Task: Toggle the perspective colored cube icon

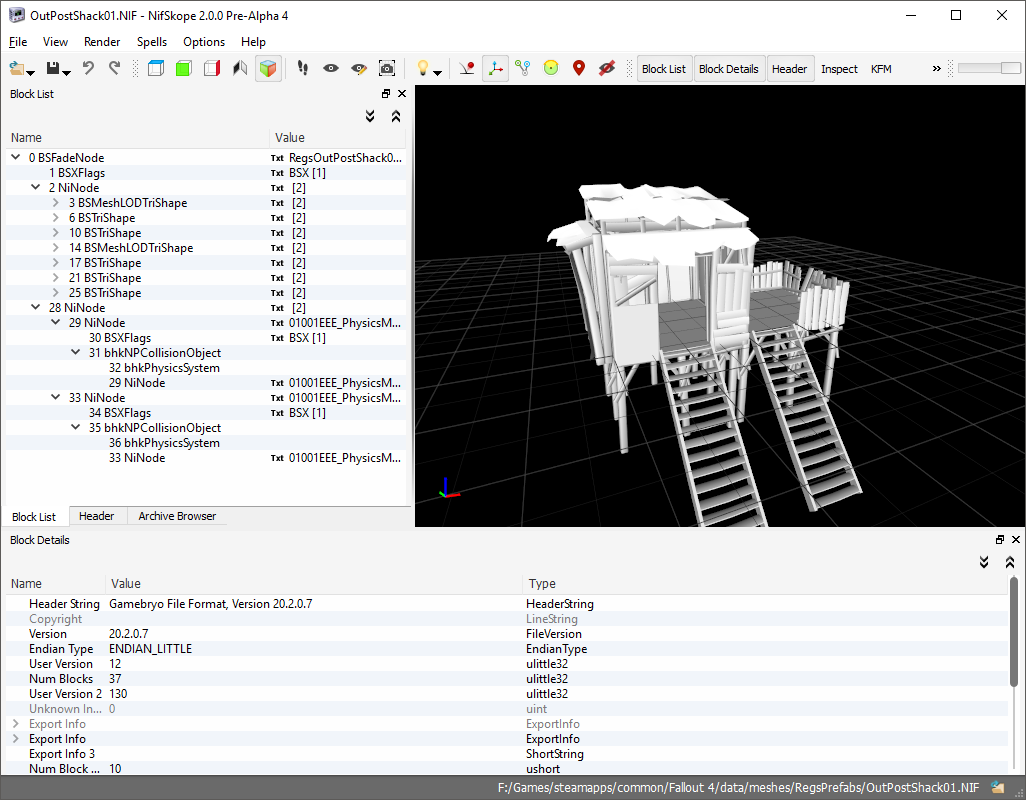Action: [268, 68]
